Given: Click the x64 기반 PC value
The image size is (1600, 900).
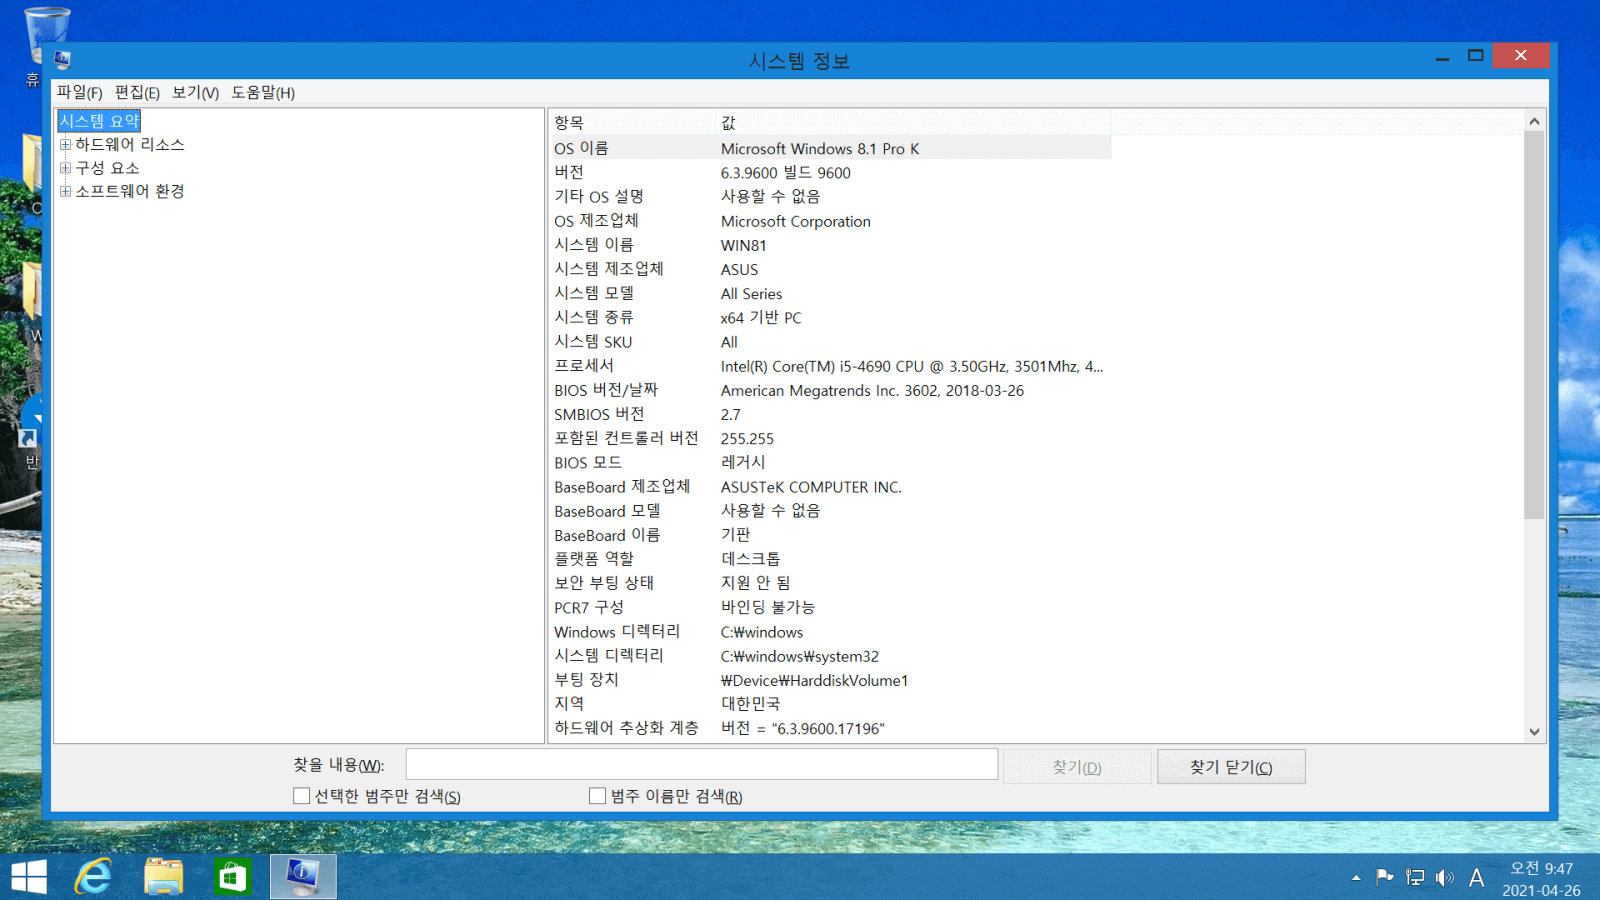Looking at the screenshot, I should [761, 318].
